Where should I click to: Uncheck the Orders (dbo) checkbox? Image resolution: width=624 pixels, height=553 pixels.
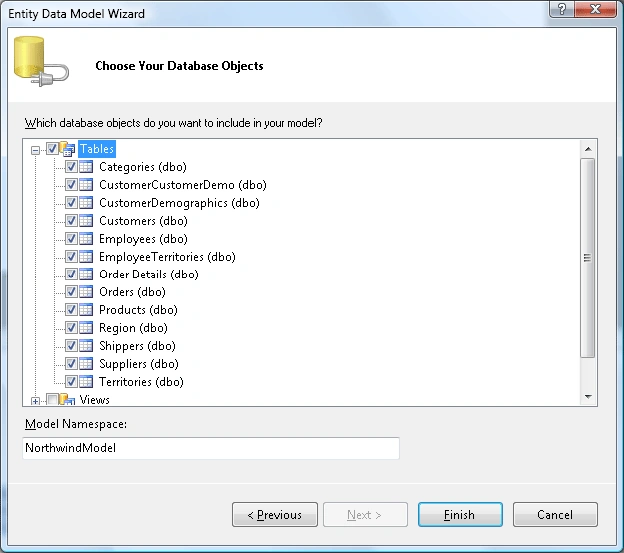tap(71, 292)
